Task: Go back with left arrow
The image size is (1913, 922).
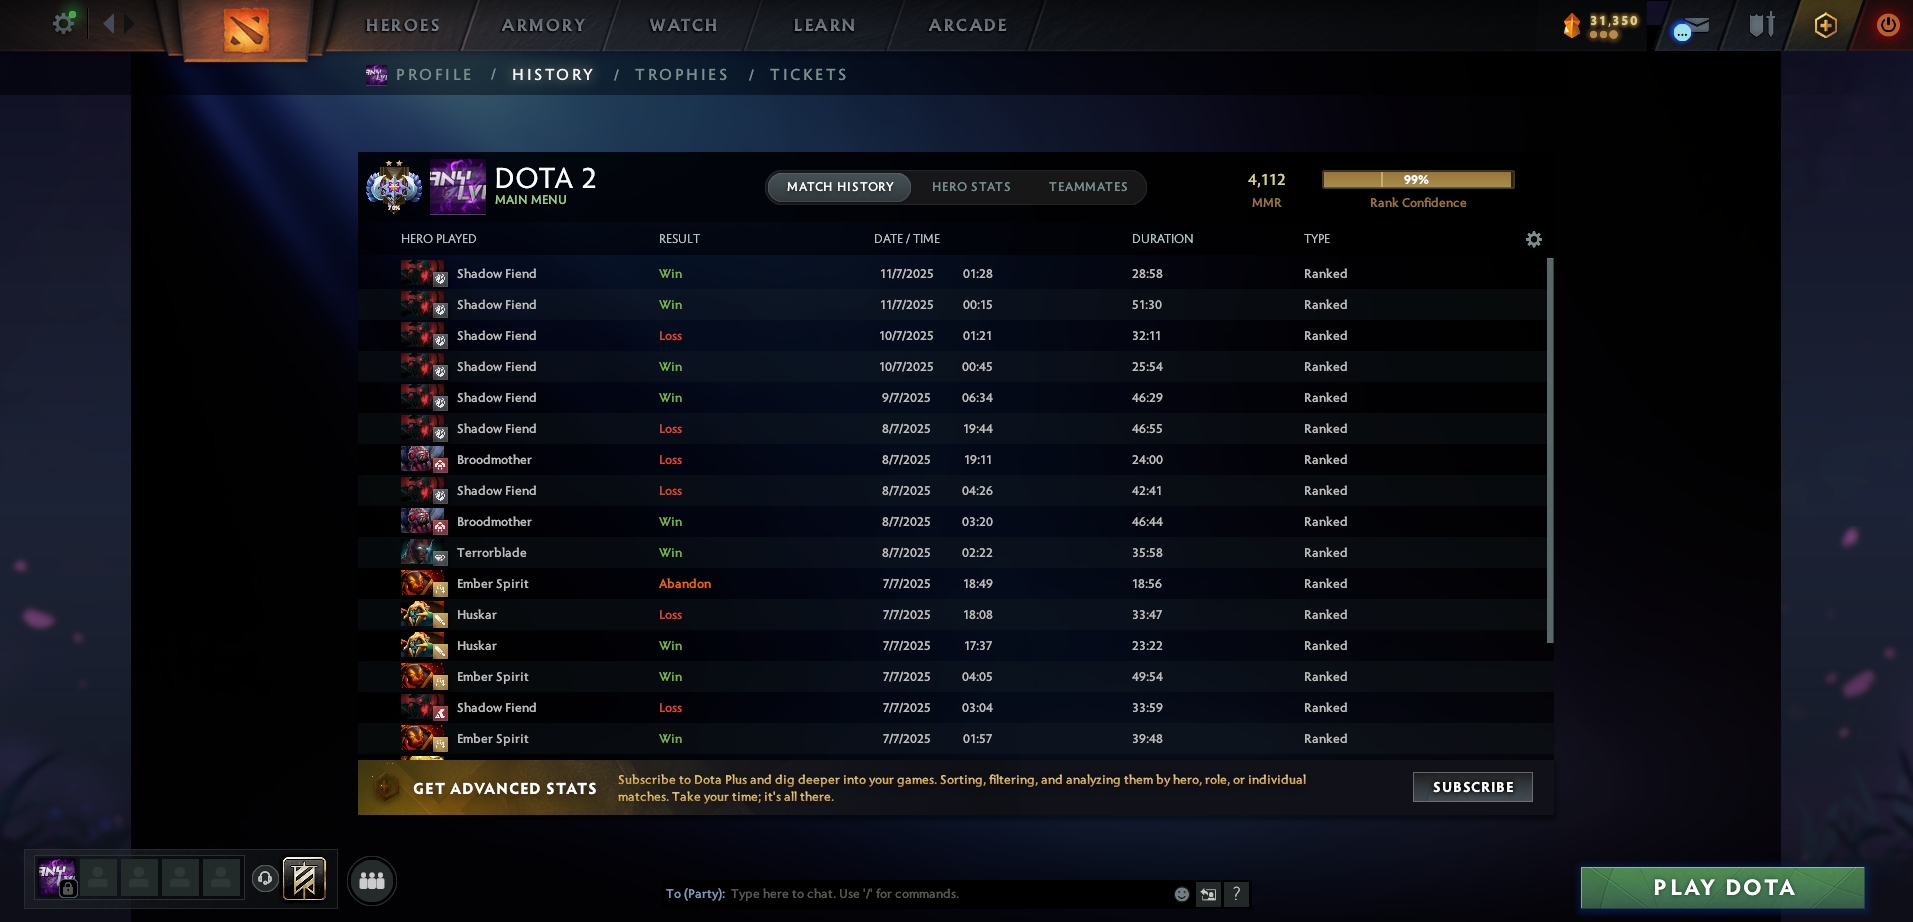Action: point(109,23)
